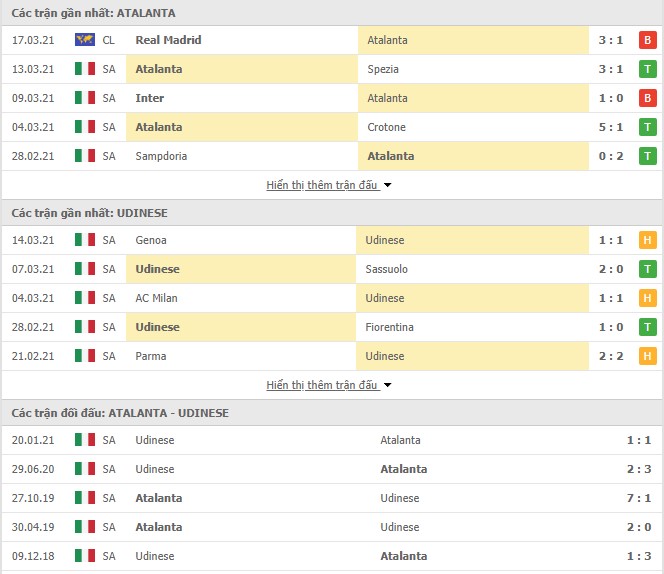
Task: Click the red B badge for Real Madrid match
Action: pyautogui.click(x=647, y=40)
